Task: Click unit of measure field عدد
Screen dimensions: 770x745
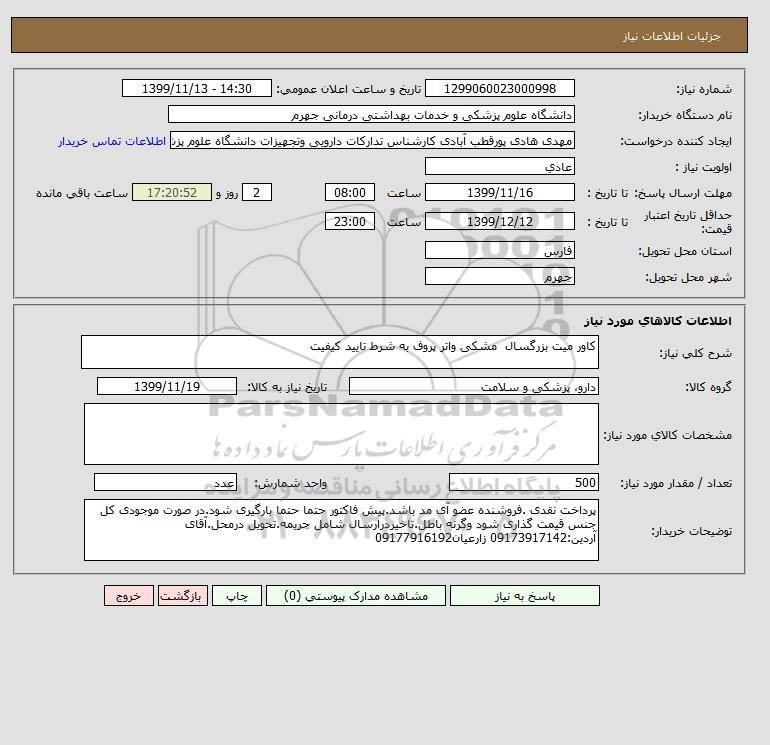Action: pyautogui.click(x=165, y=482)
